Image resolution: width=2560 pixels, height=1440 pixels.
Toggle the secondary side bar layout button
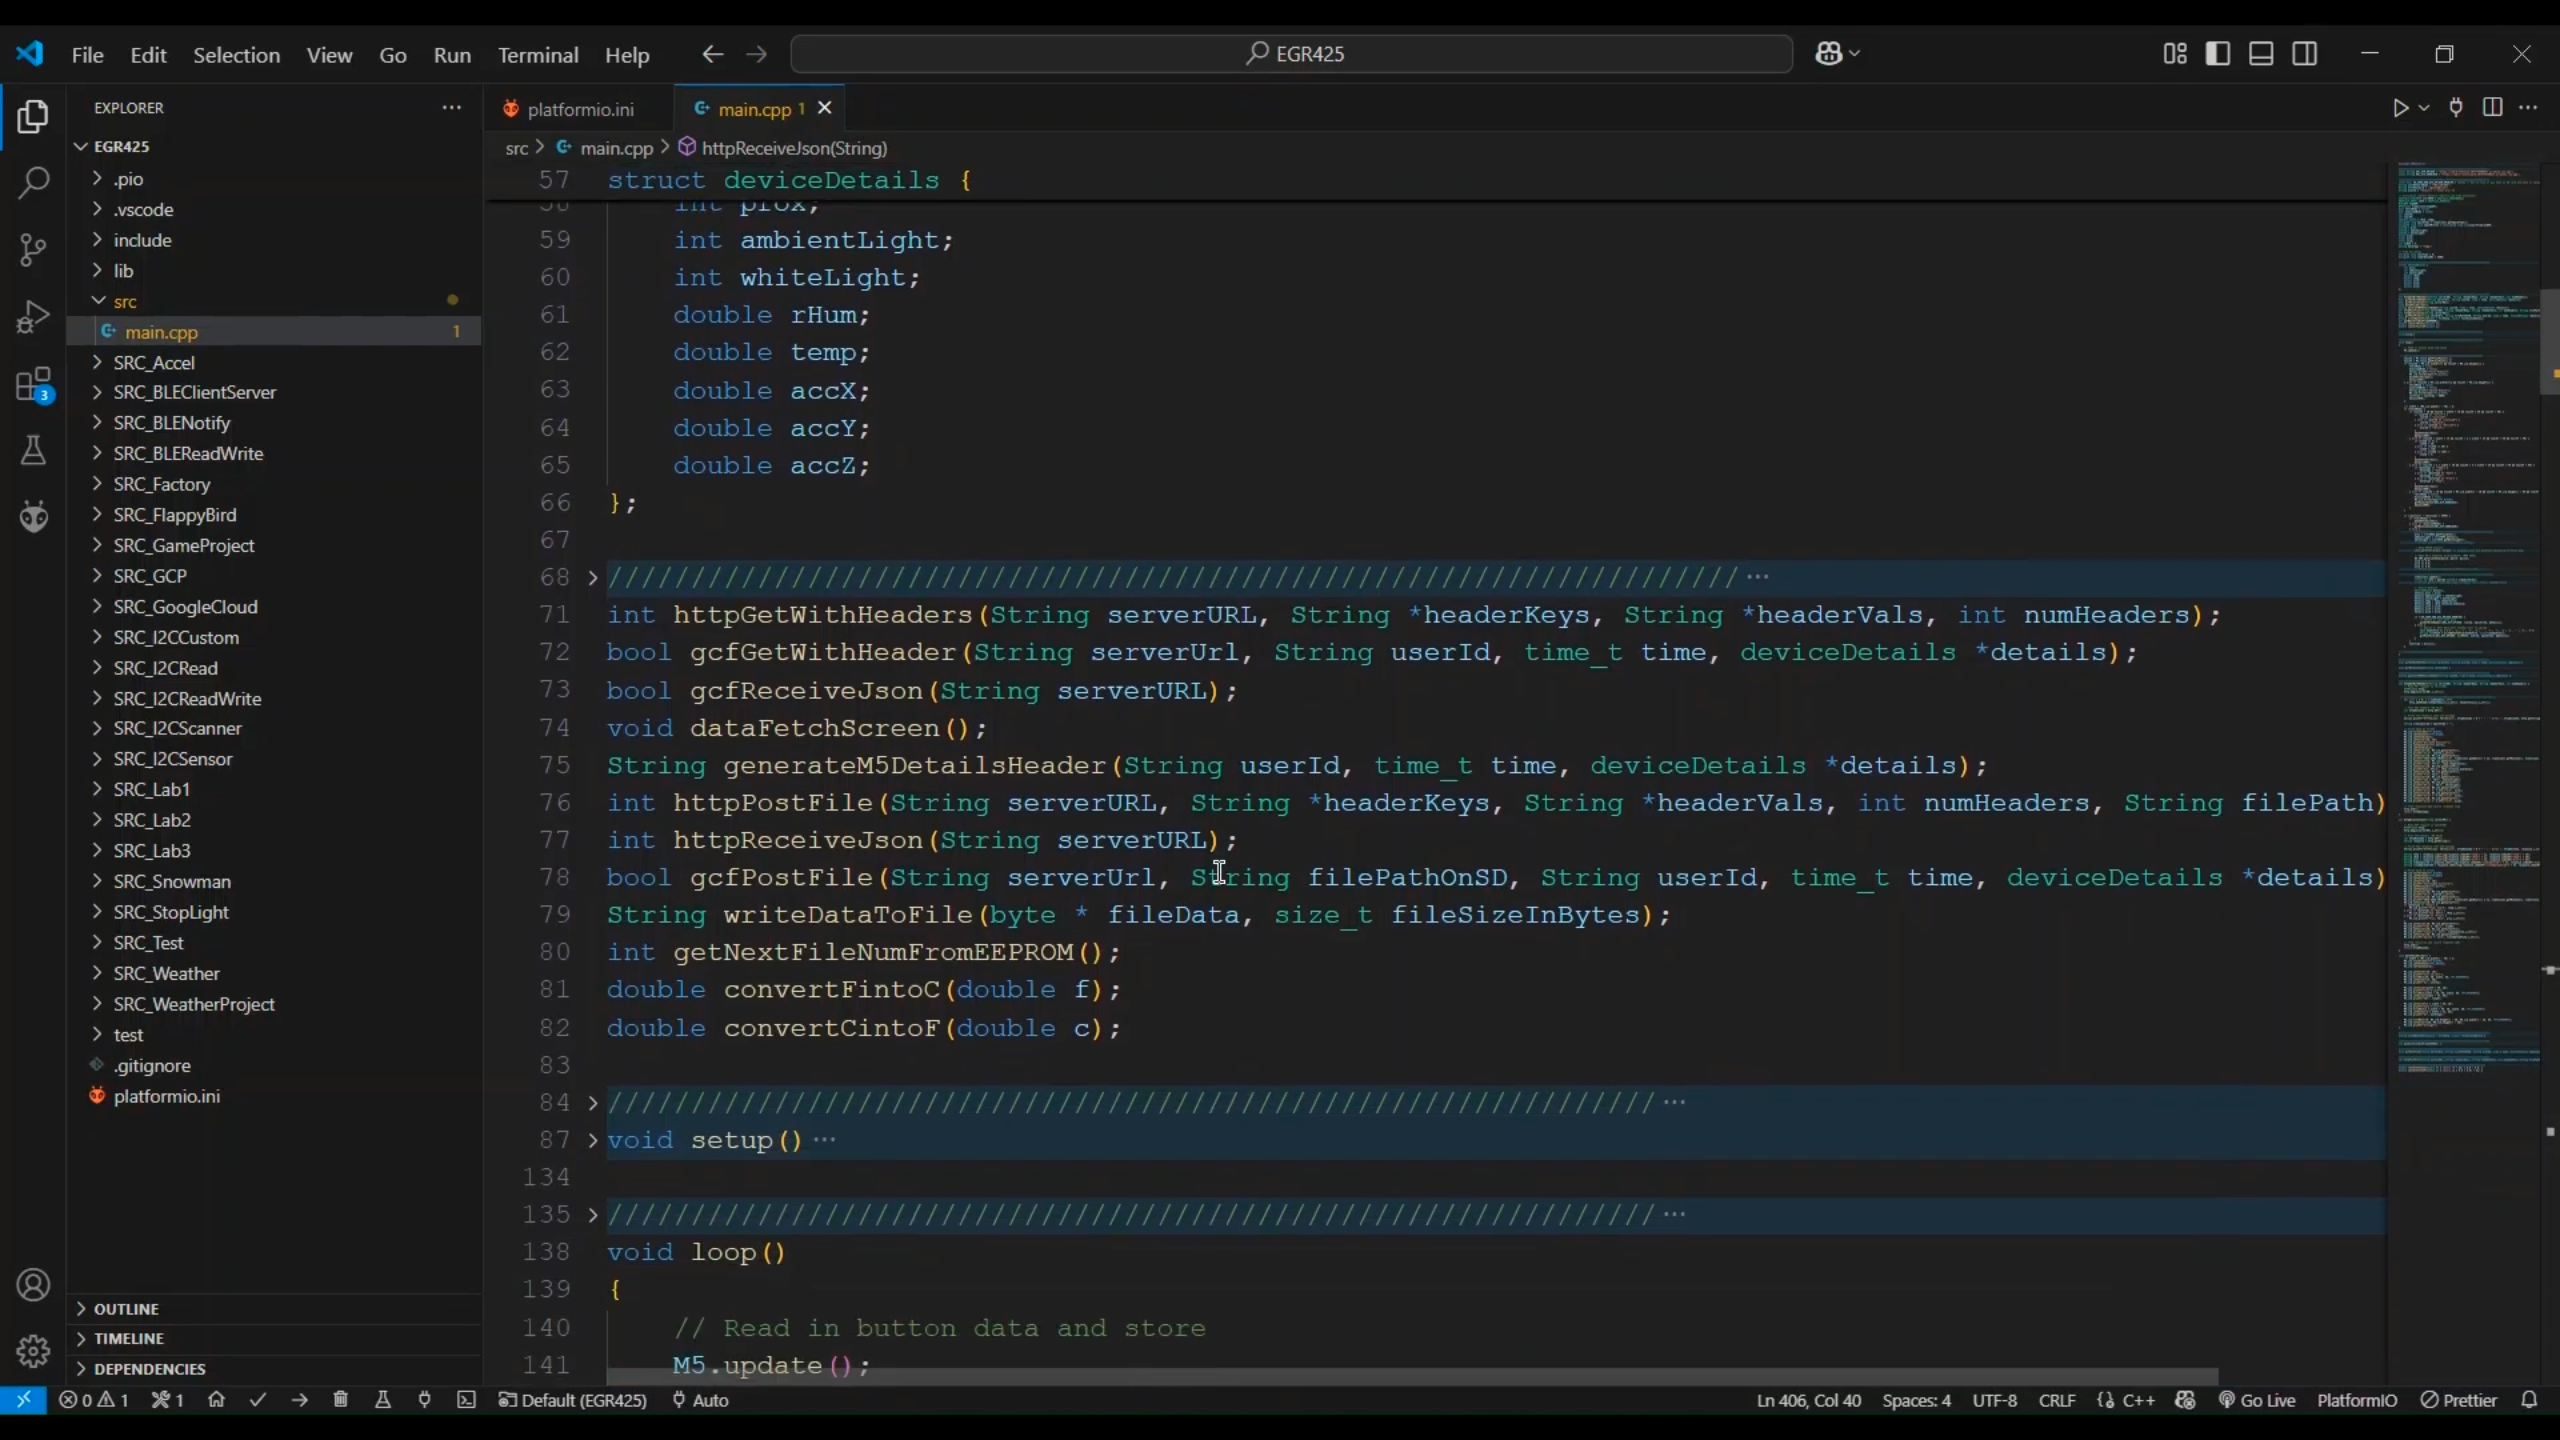[x=2305, y=54]
